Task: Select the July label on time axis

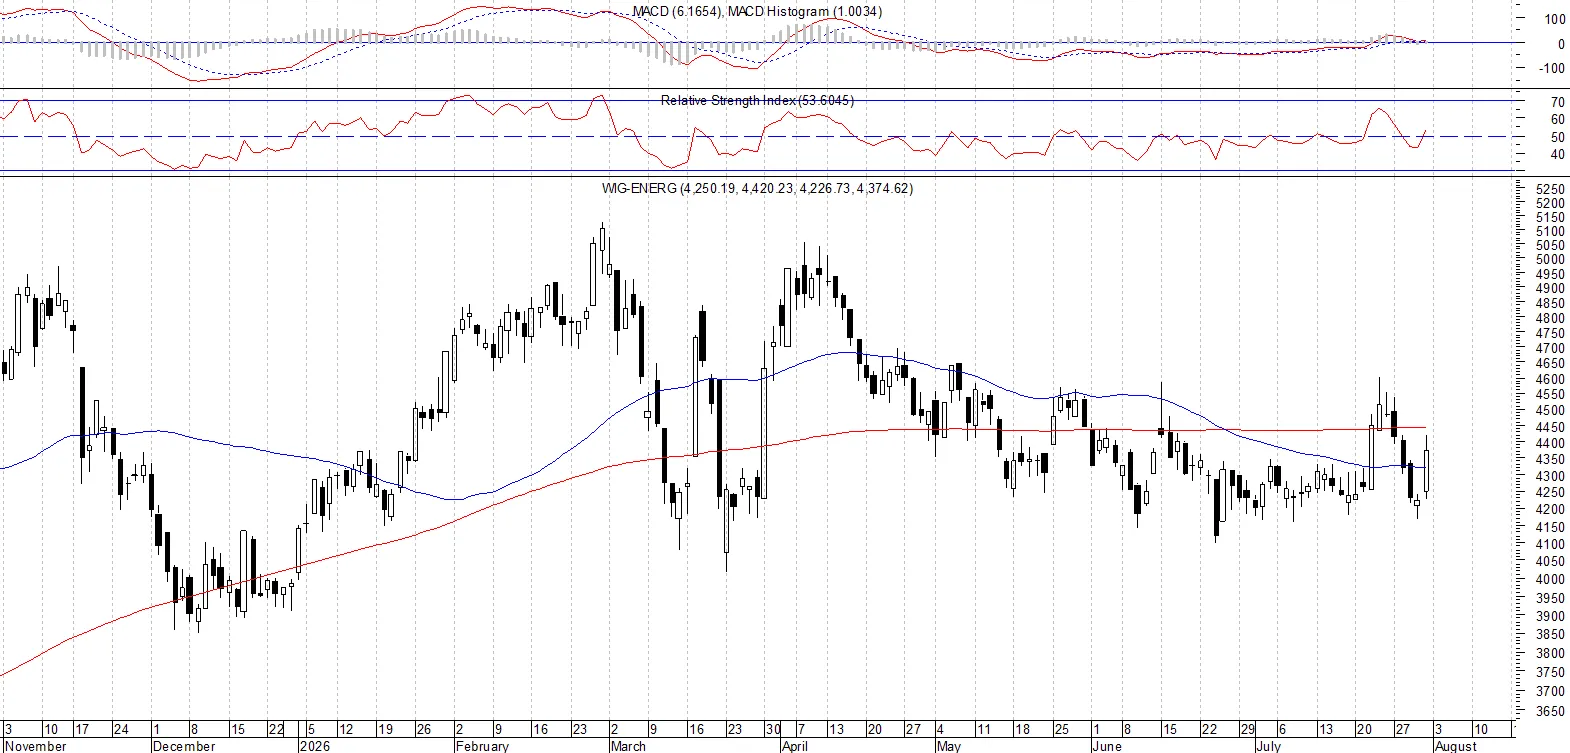Action: click(x=1268, y=746)
